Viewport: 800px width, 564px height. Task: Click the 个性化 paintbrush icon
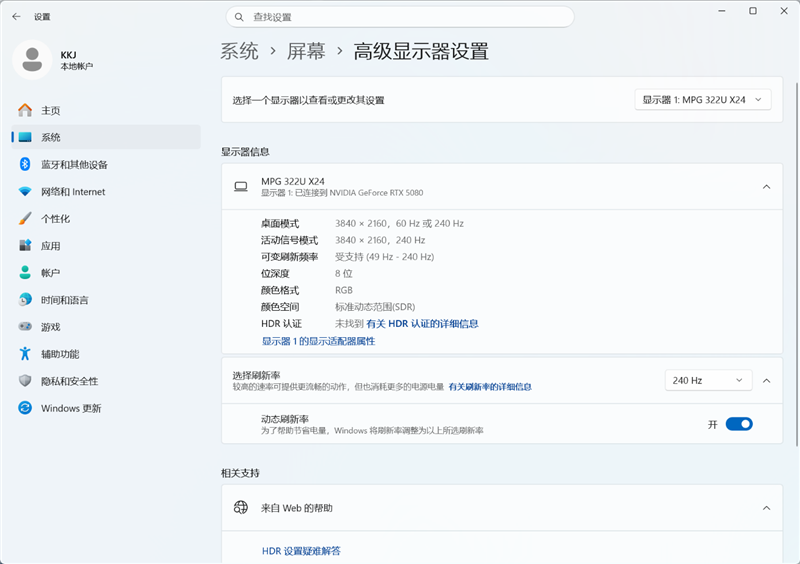pyautogui.click(x=25, y=218)
